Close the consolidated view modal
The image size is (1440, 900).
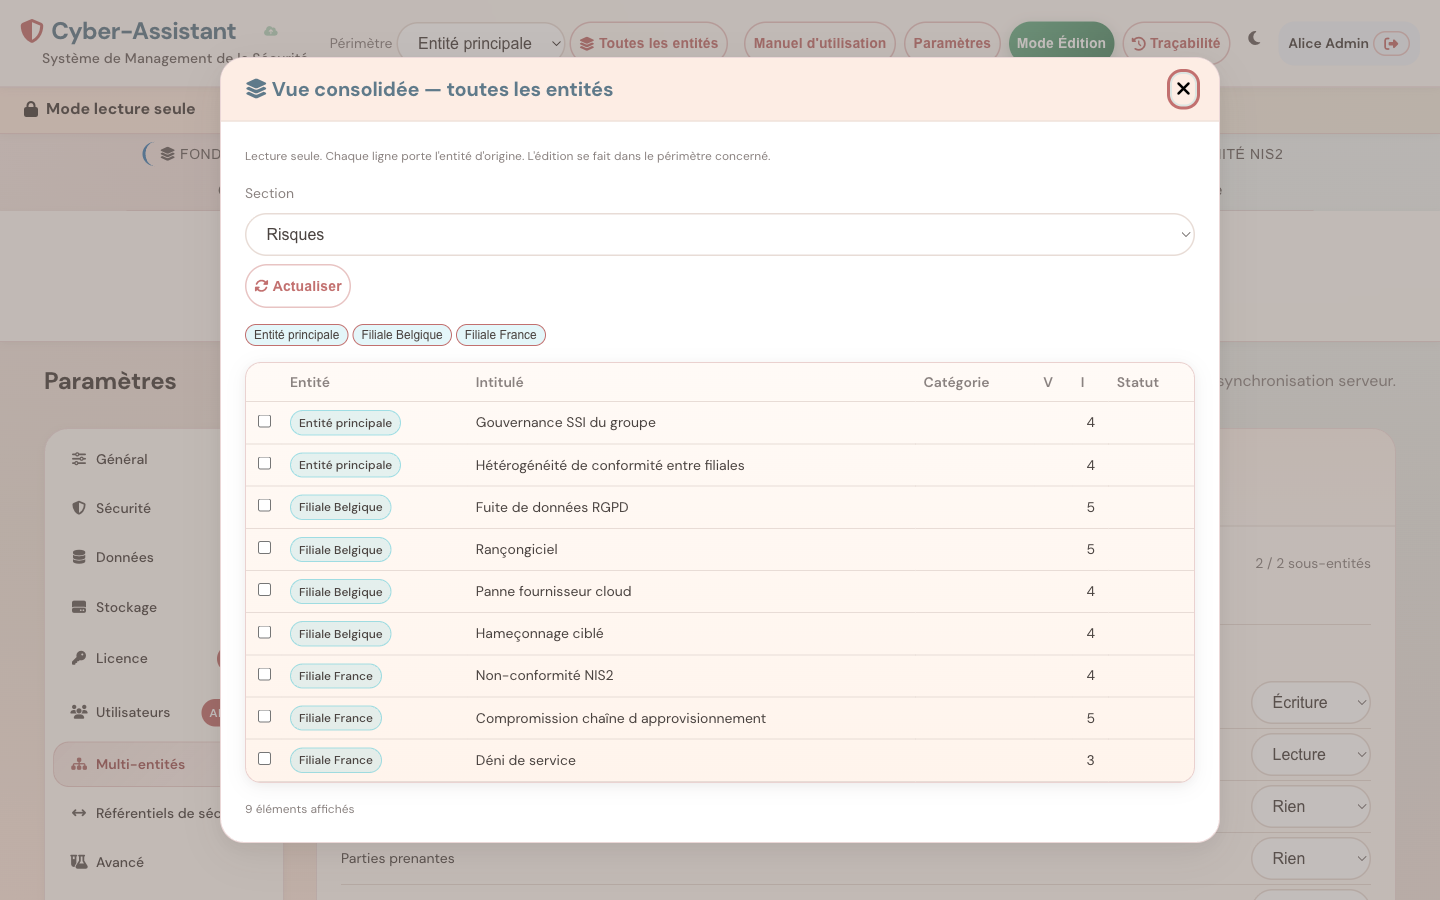(x=1183, y=89)
